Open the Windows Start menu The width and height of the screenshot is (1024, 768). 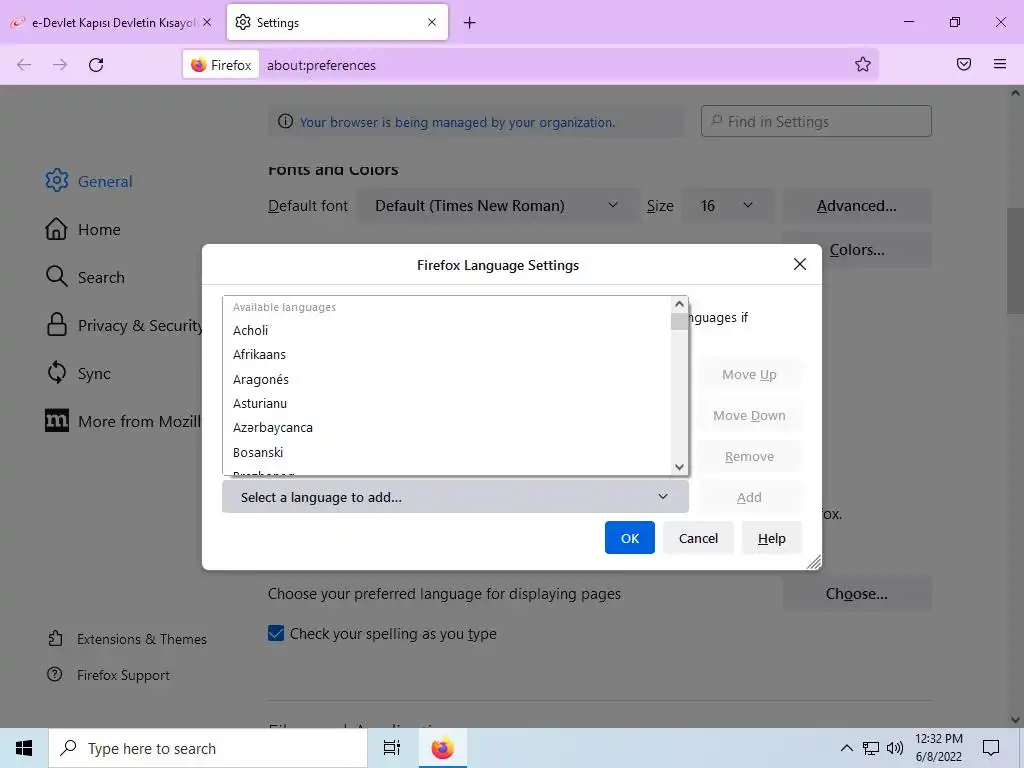pyautogui.click(x=24, y=748)
